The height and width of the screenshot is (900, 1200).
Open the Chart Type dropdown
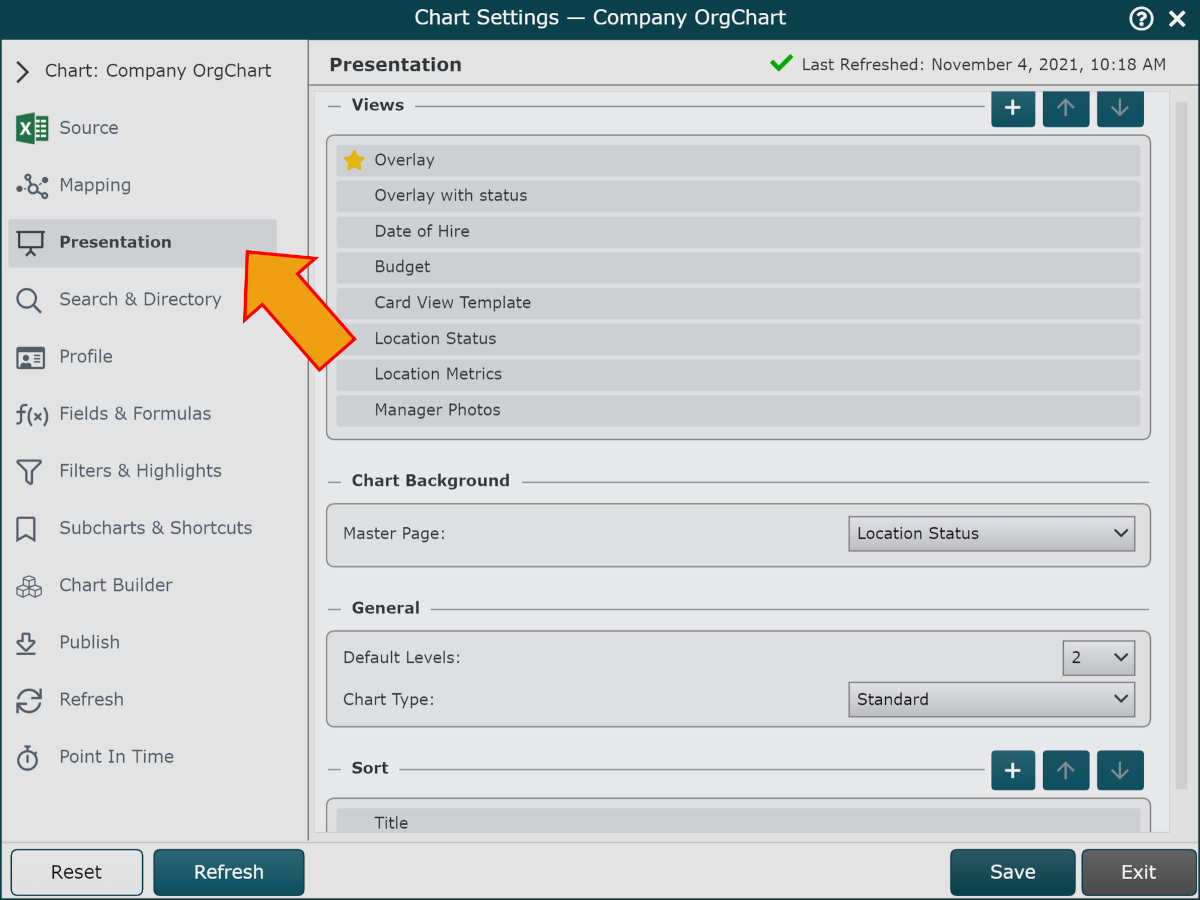991,700
